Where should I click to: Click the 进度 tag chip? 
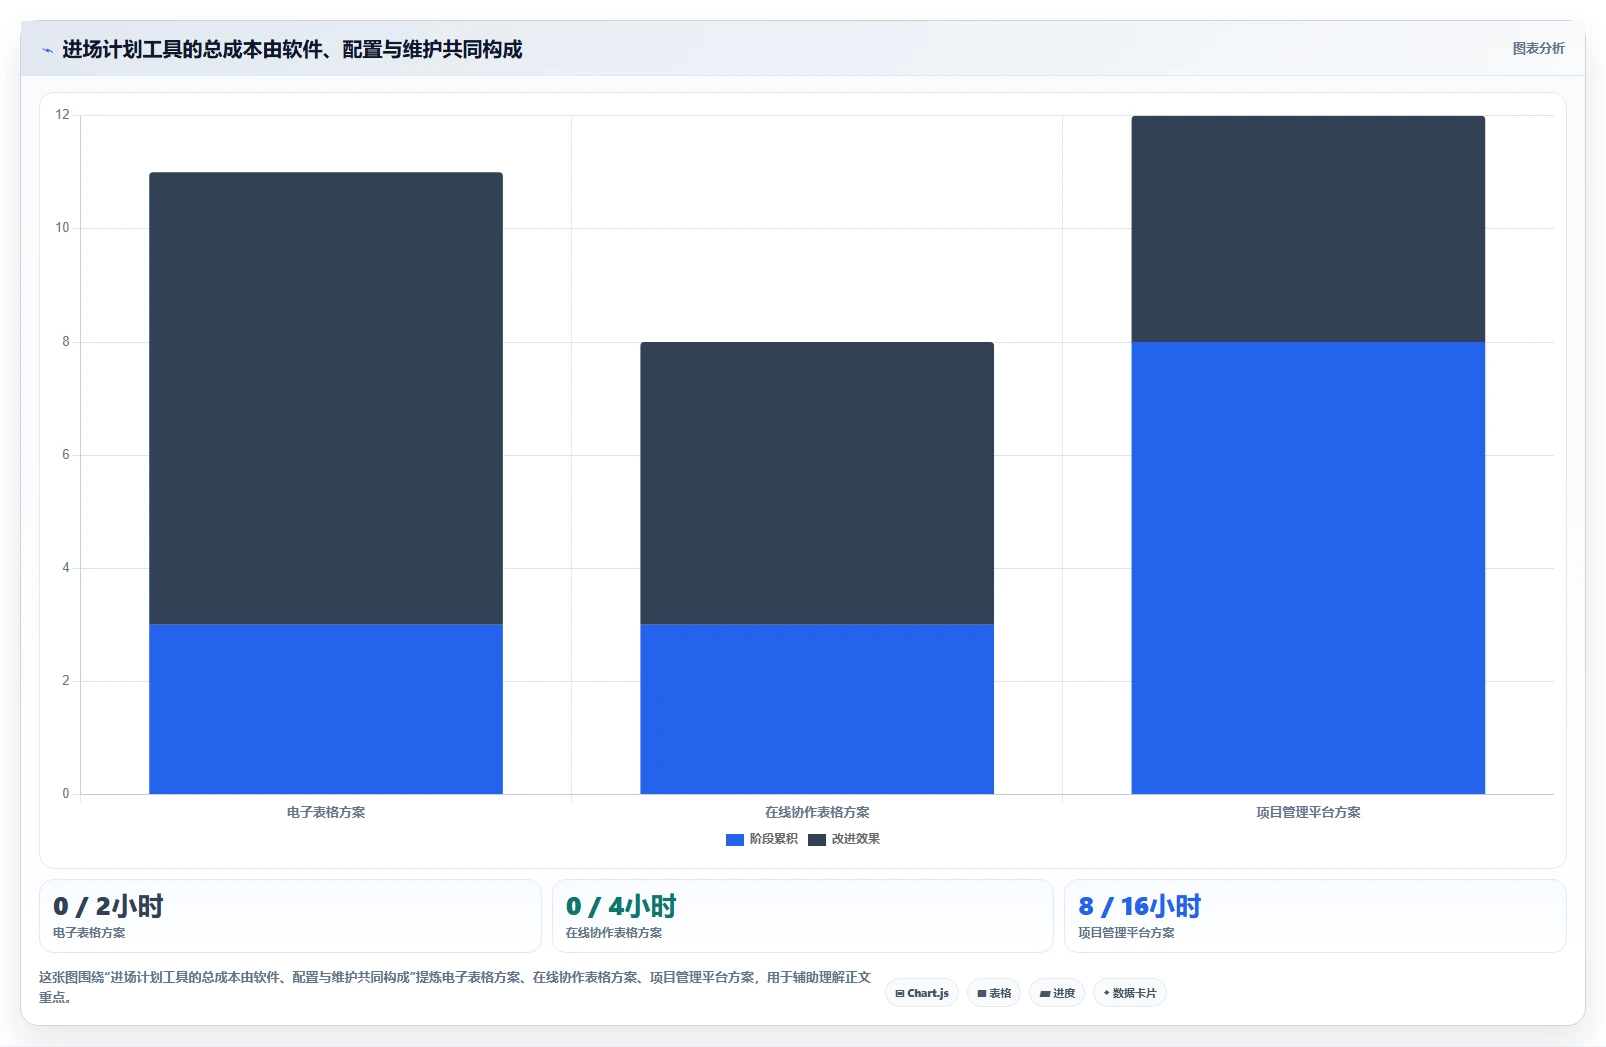click(x=1057, y=993)
